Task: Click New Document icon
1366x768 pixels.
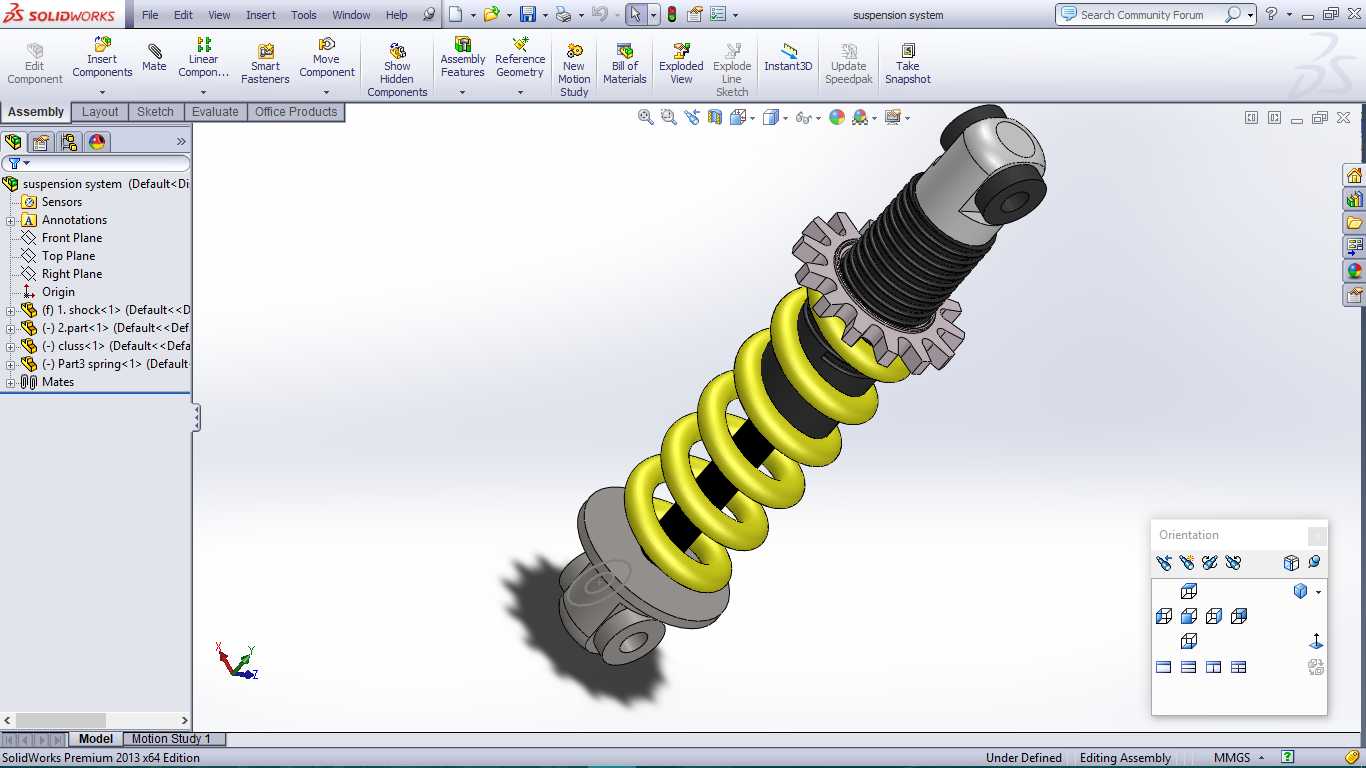Action: click(x=455, y=14)
